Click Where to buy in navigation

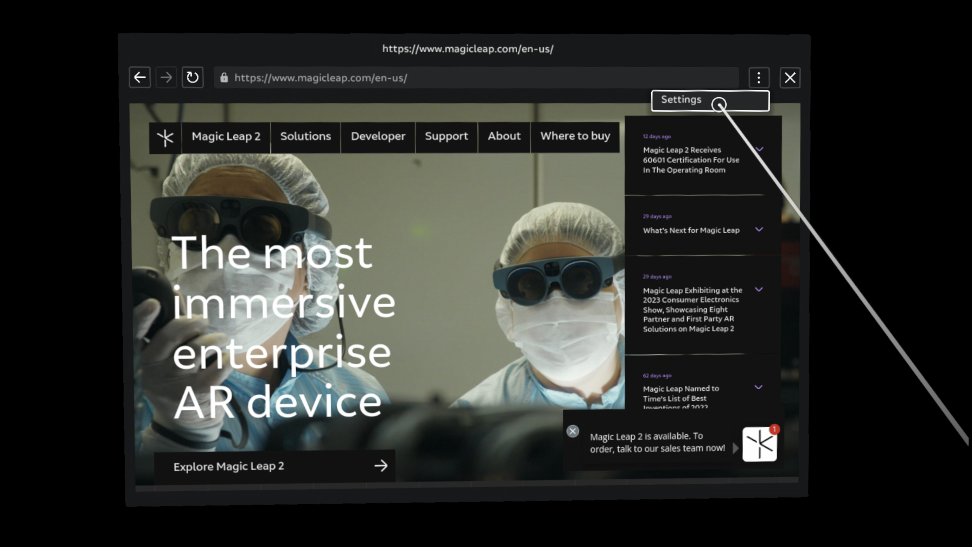point(575,136)
